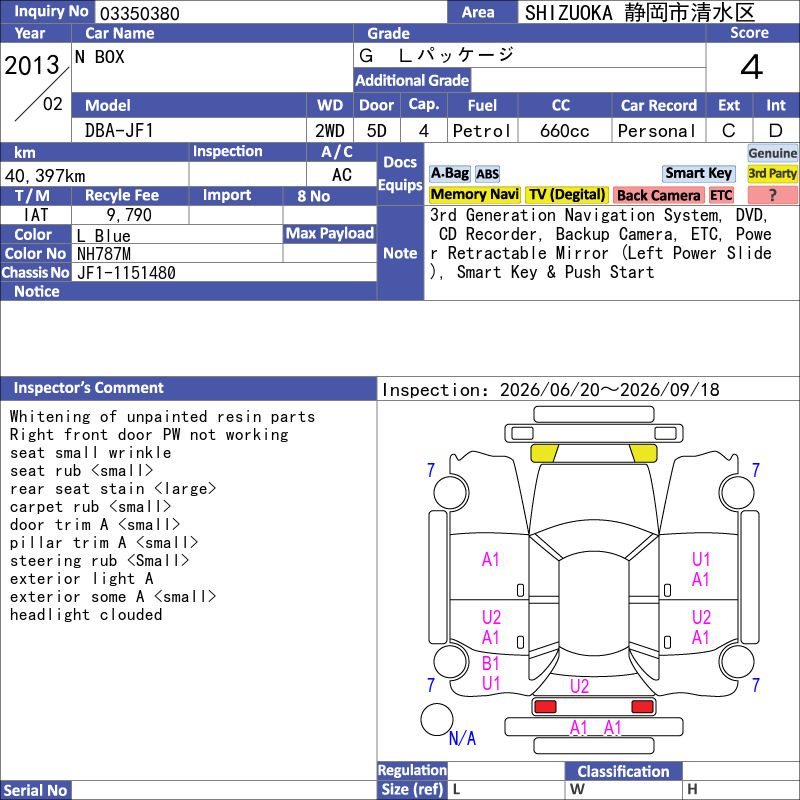This screenshot has width=800, height=800.
Task: Click the year value 2013
Action: pos(32,65)
